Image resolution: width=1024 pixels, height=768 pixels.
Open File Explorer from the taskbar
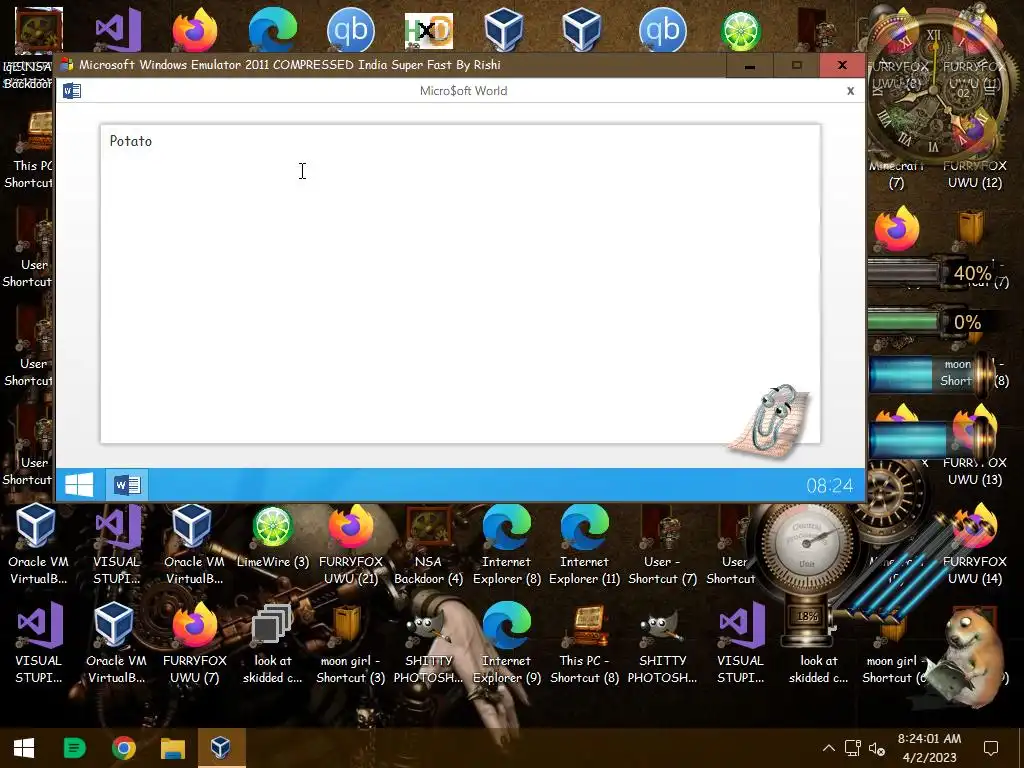pos(173,748)
